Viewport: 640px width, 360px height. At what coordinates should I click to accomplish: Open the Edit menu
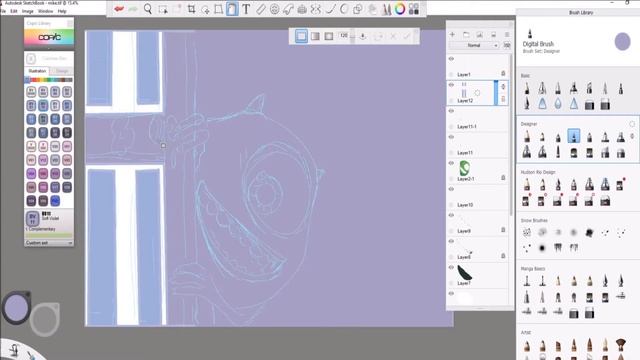[x=13, y=11]
